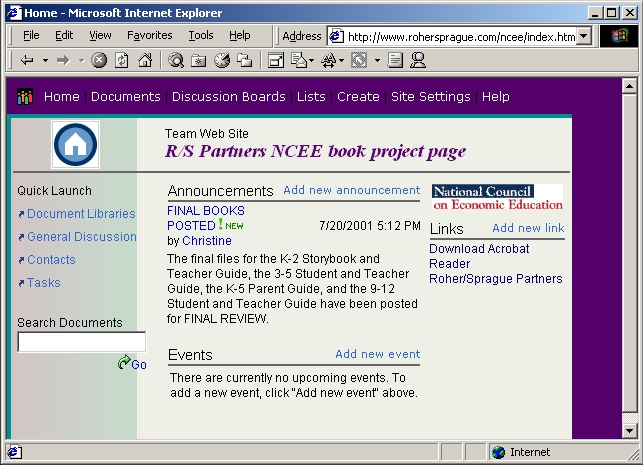Click the team people icon in purple bar

[x=25, y=97]
